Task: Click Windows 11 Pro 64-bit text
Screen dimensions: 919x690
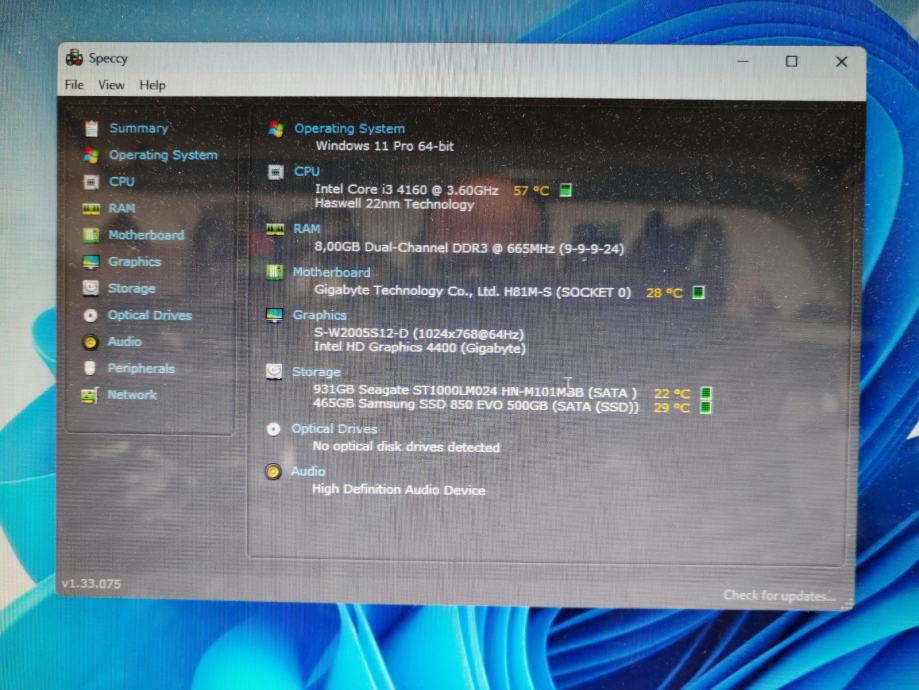Action: coord(384,146)
